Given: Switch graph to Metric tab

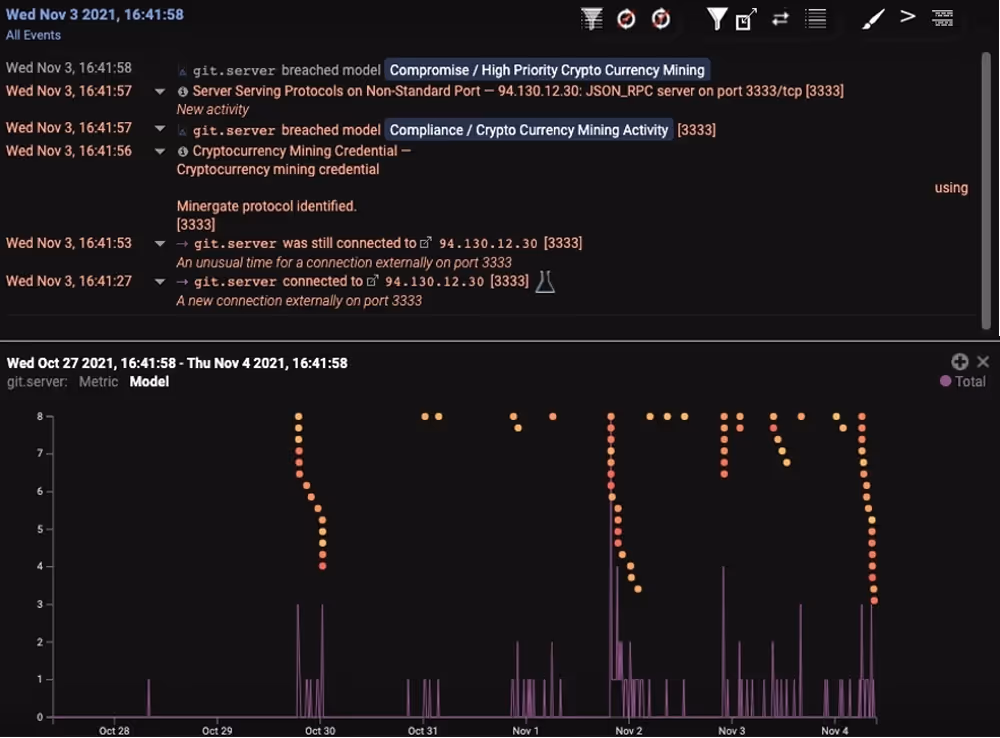Looking at the screenshot, I should coord(99,381).
